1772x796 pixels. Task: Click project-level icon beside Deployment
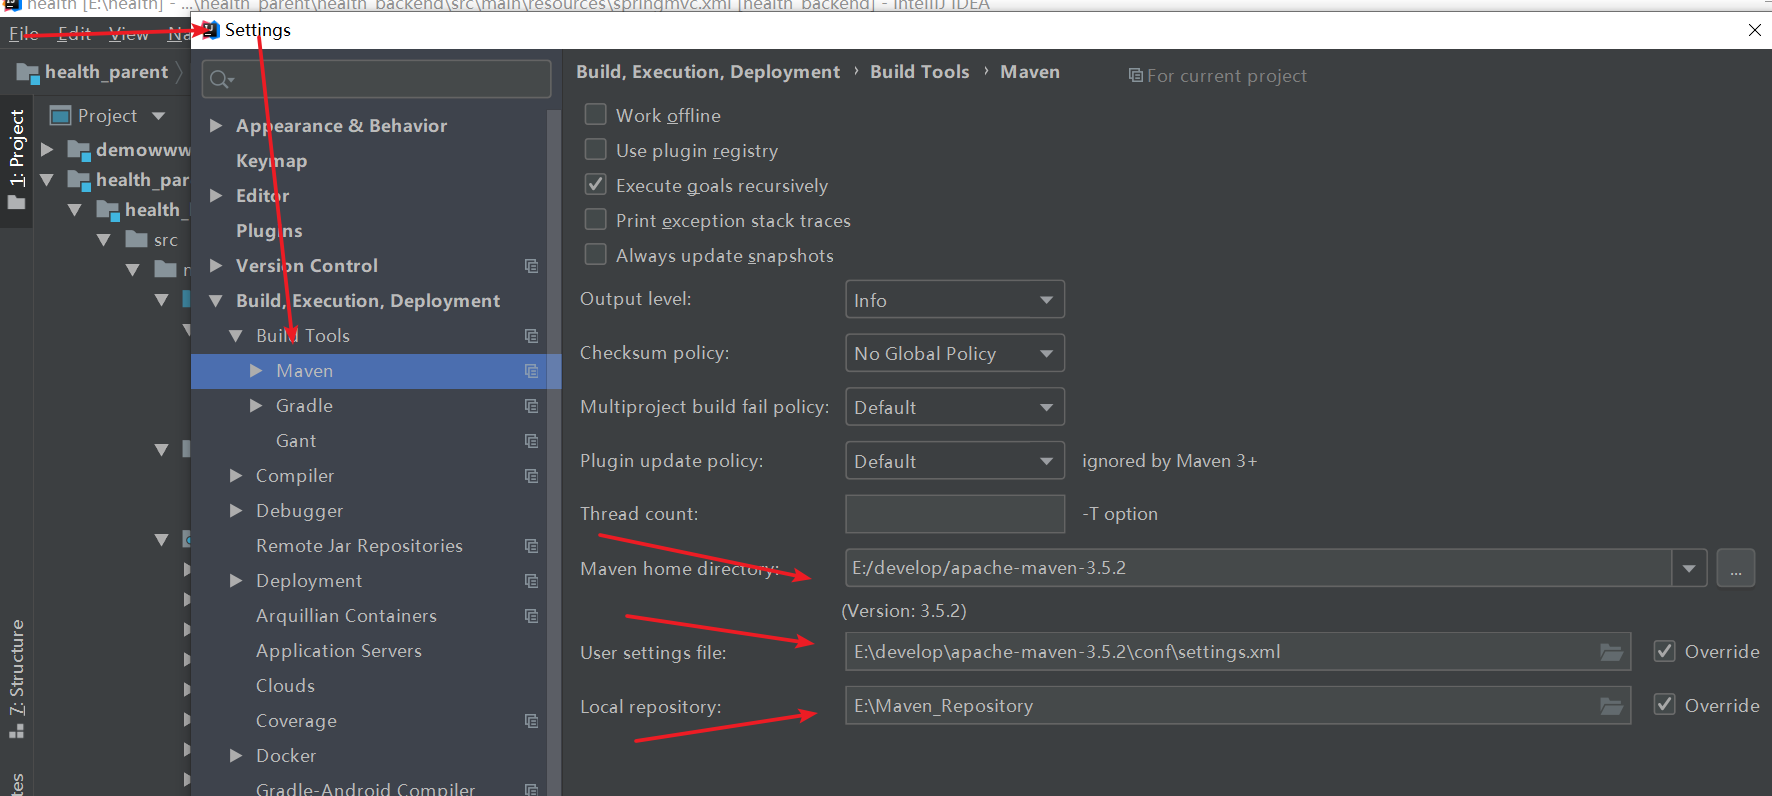pyautogui.click(x=531, y=581)
